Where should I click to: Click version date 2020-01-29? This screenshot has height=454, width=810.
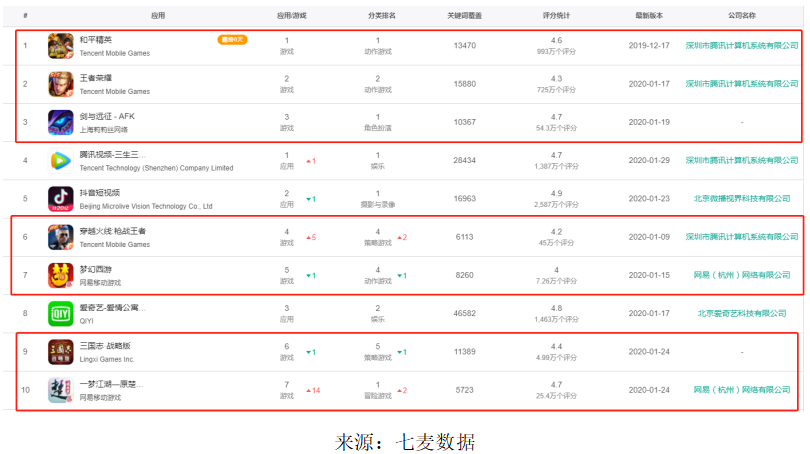click(x=649, y=160)
